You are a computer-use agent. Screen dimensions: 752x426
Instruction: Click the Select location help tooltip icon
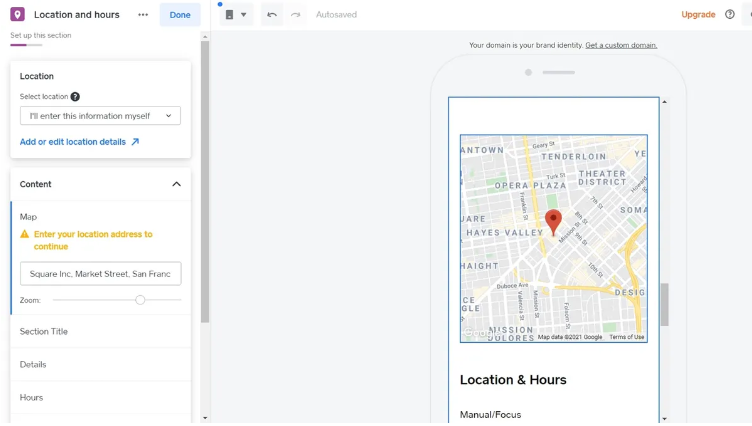[x=75, y=96]
